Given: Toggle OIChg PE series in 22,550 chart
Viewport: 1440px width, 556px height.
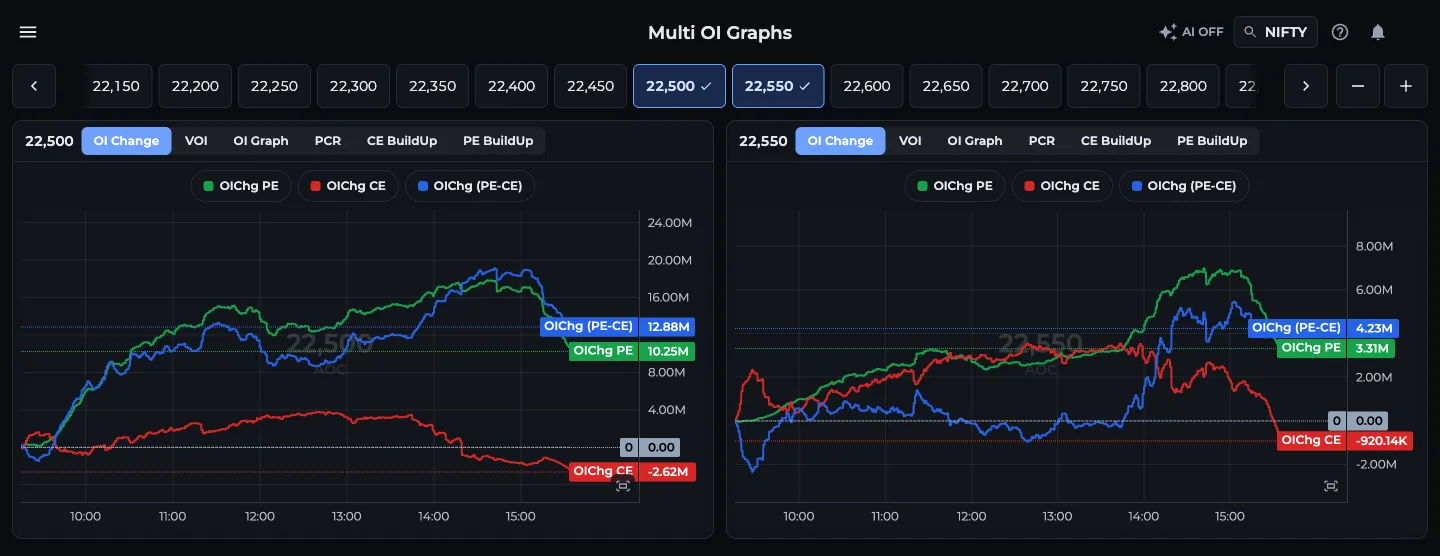Looking at the screenshot, I should click(955, 186).
